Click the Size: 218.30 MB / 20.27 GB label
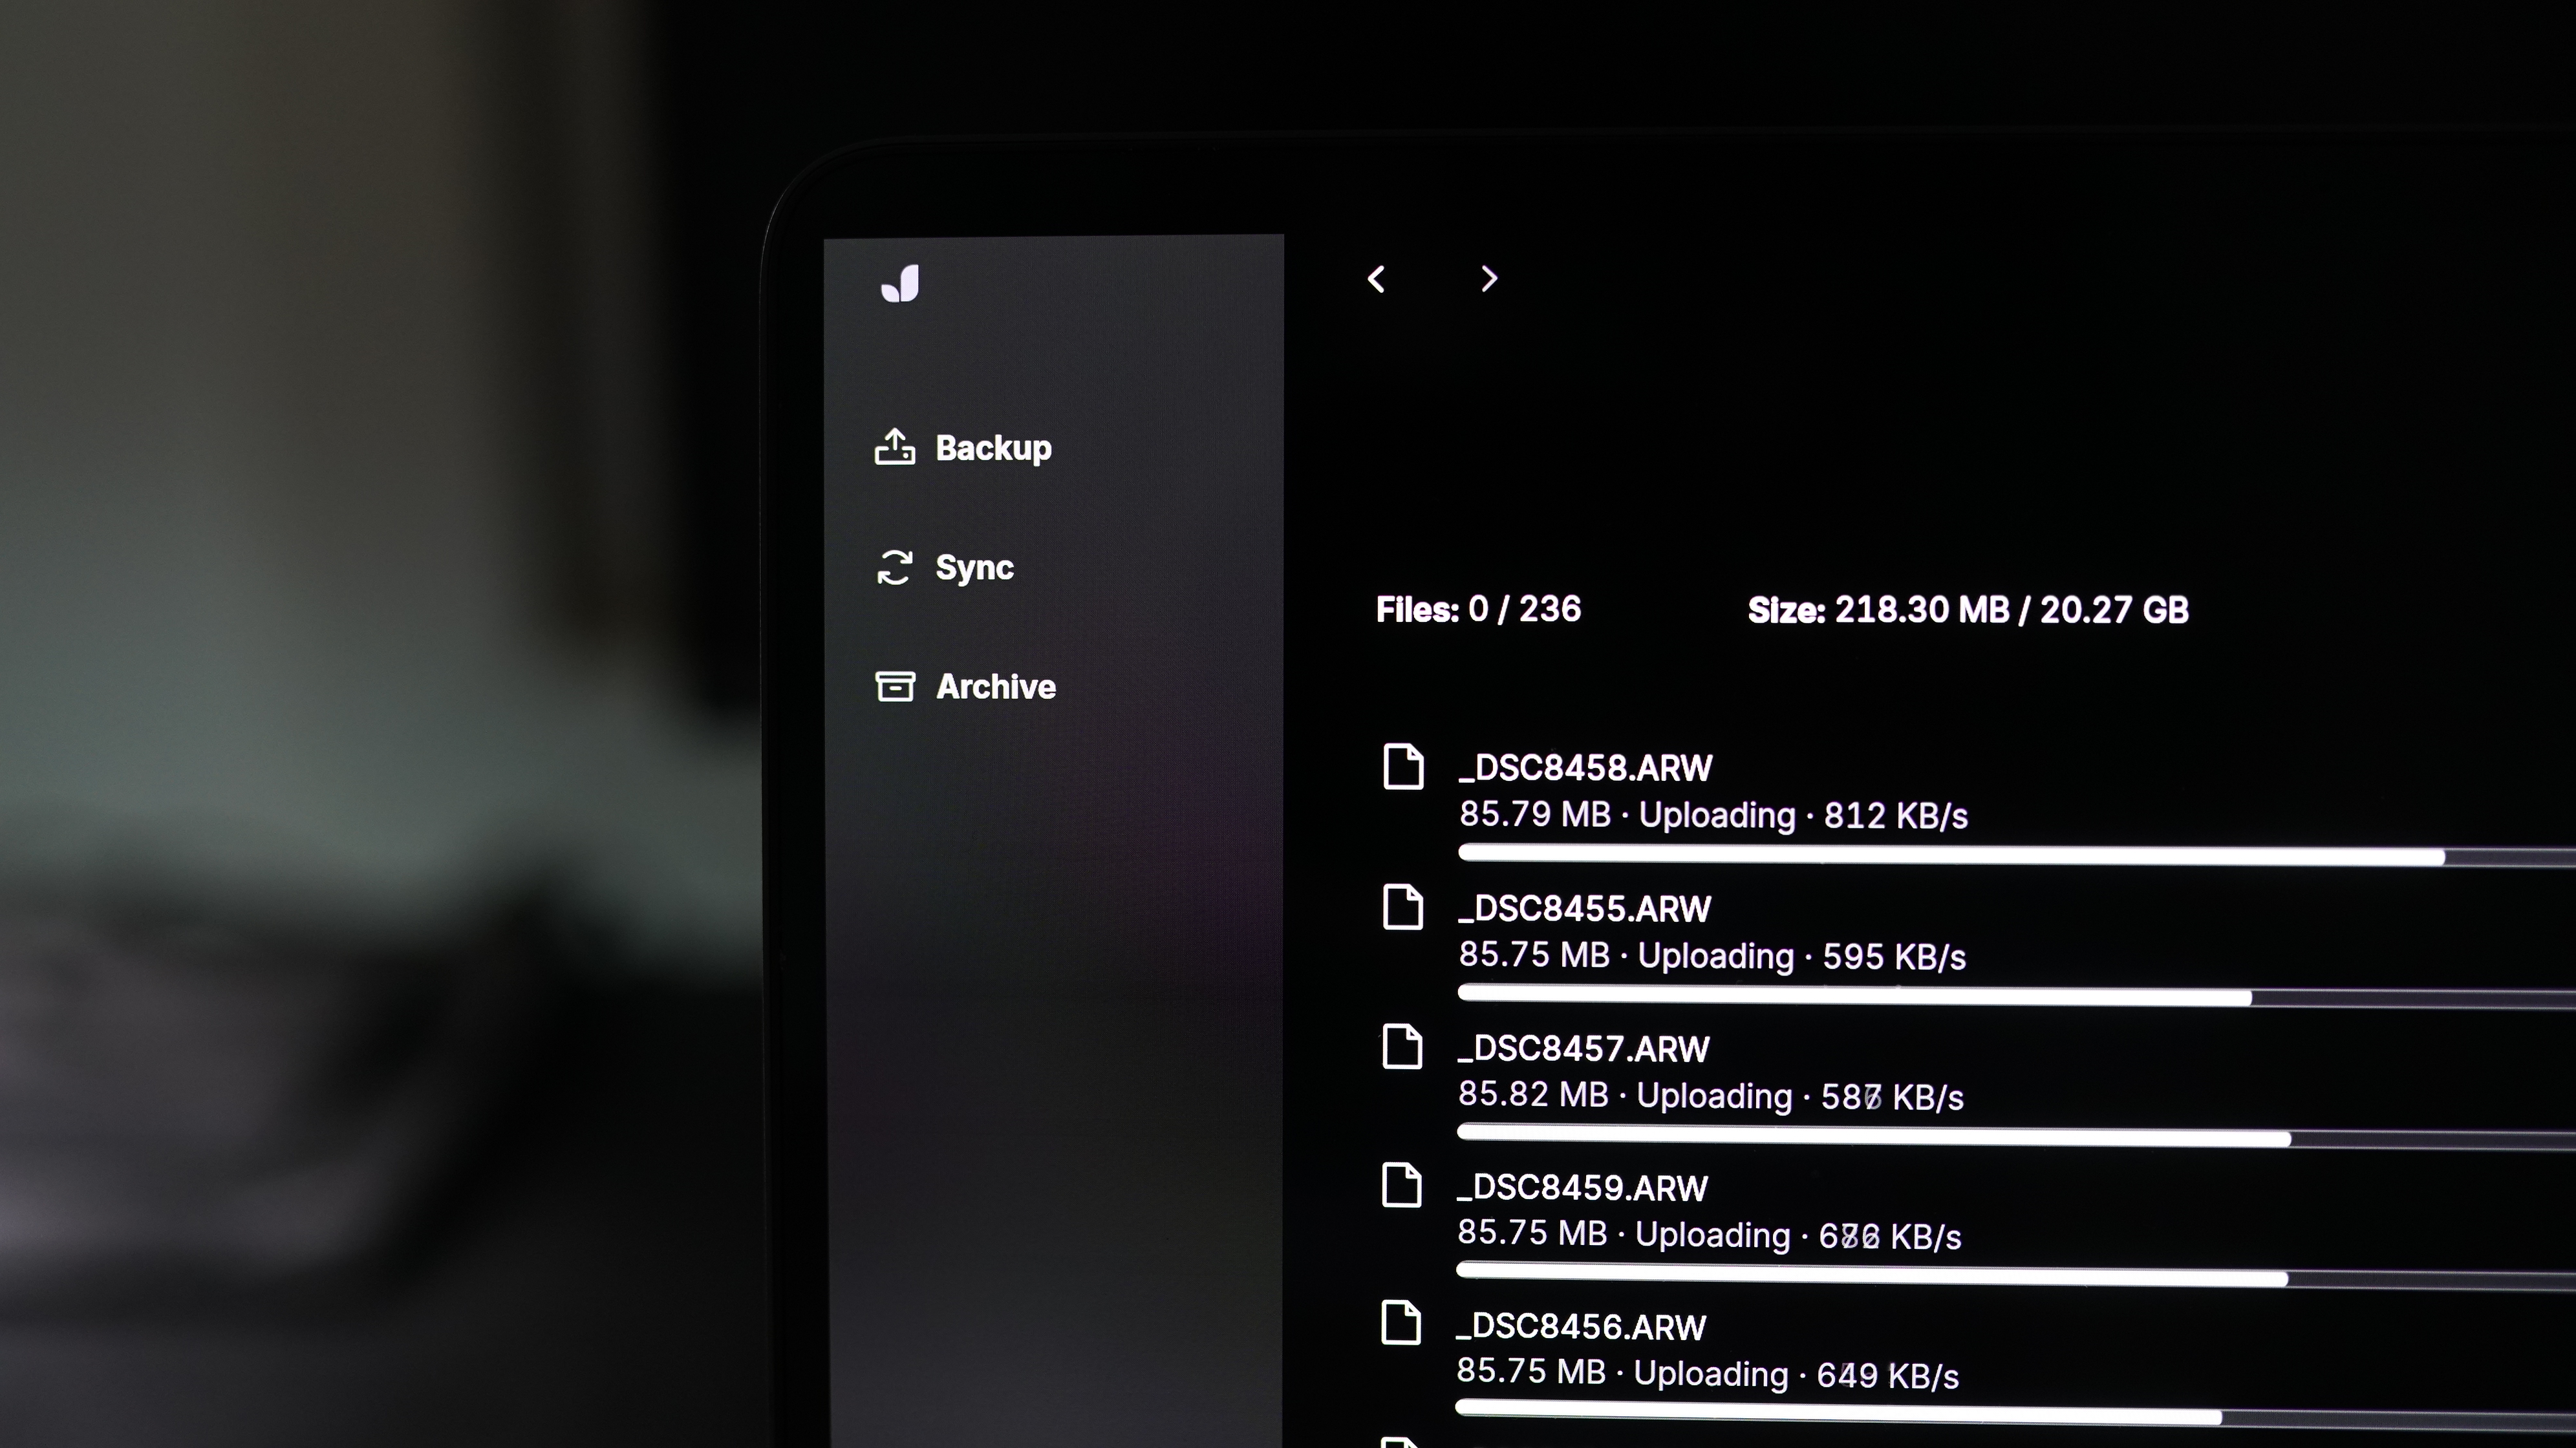The image size is (2576, 1448). [x=1968, y=610]
